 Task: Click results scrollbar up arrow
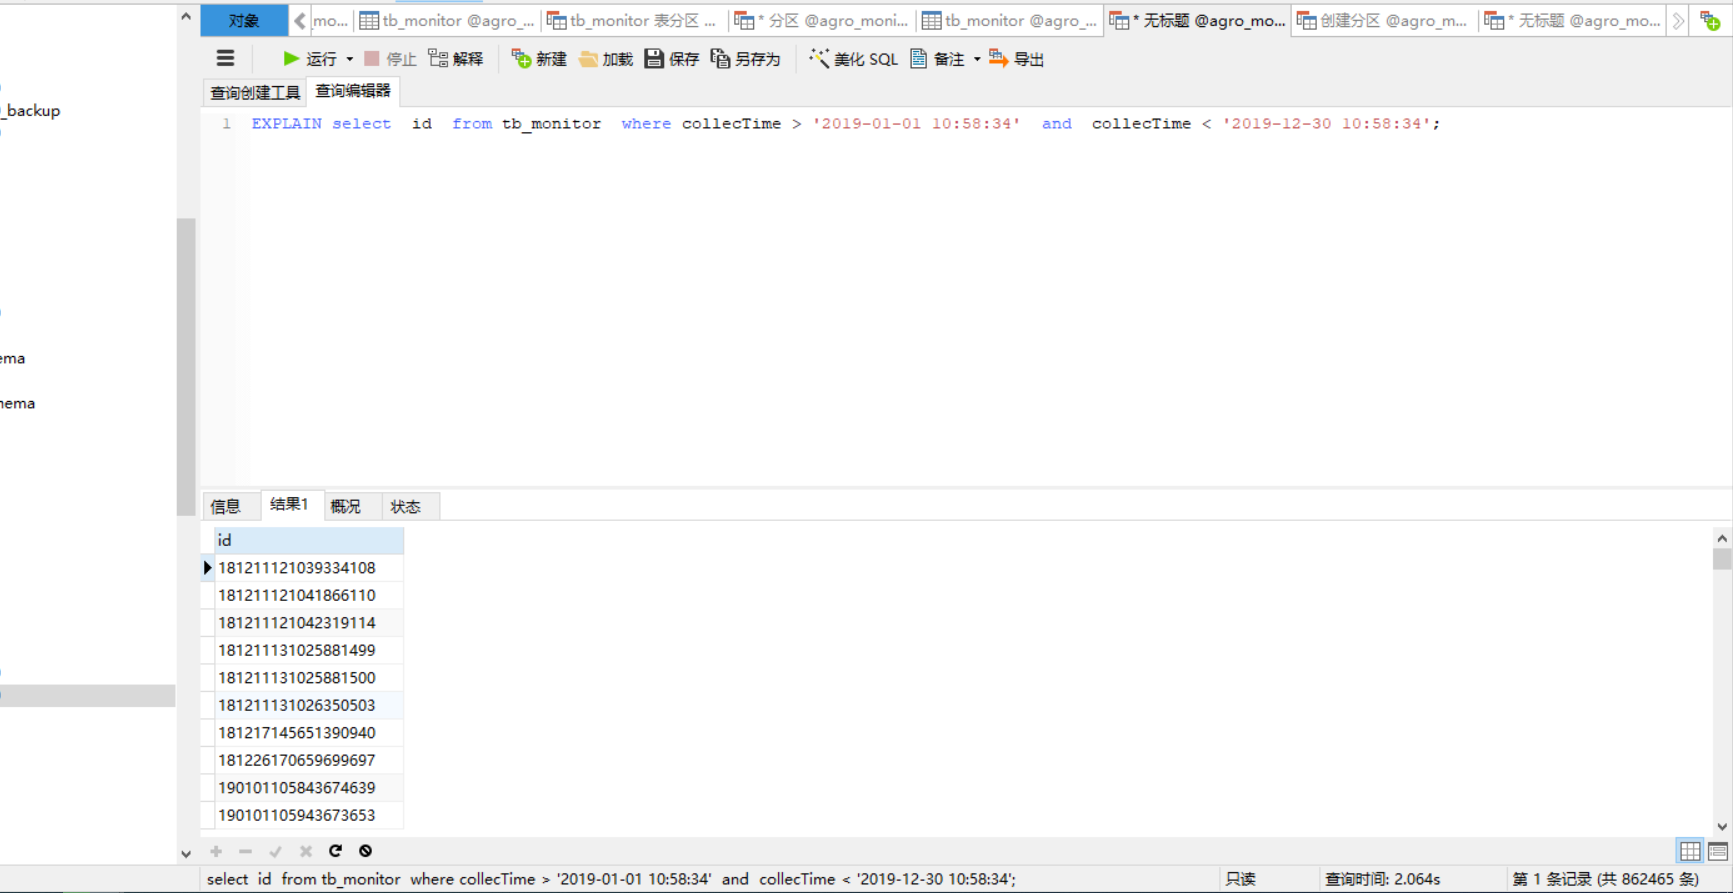click(1722, 538)
